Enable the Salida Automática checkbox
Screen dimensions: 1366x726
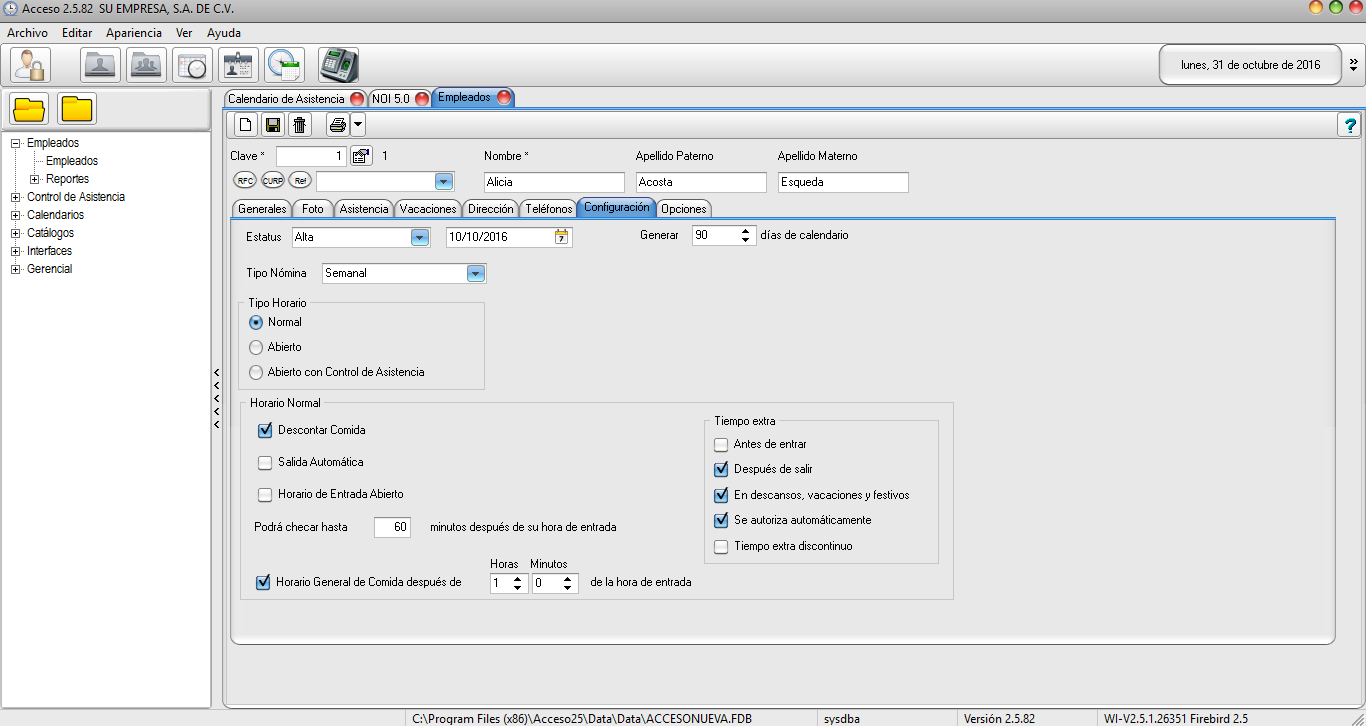click(x=265, y=463)
